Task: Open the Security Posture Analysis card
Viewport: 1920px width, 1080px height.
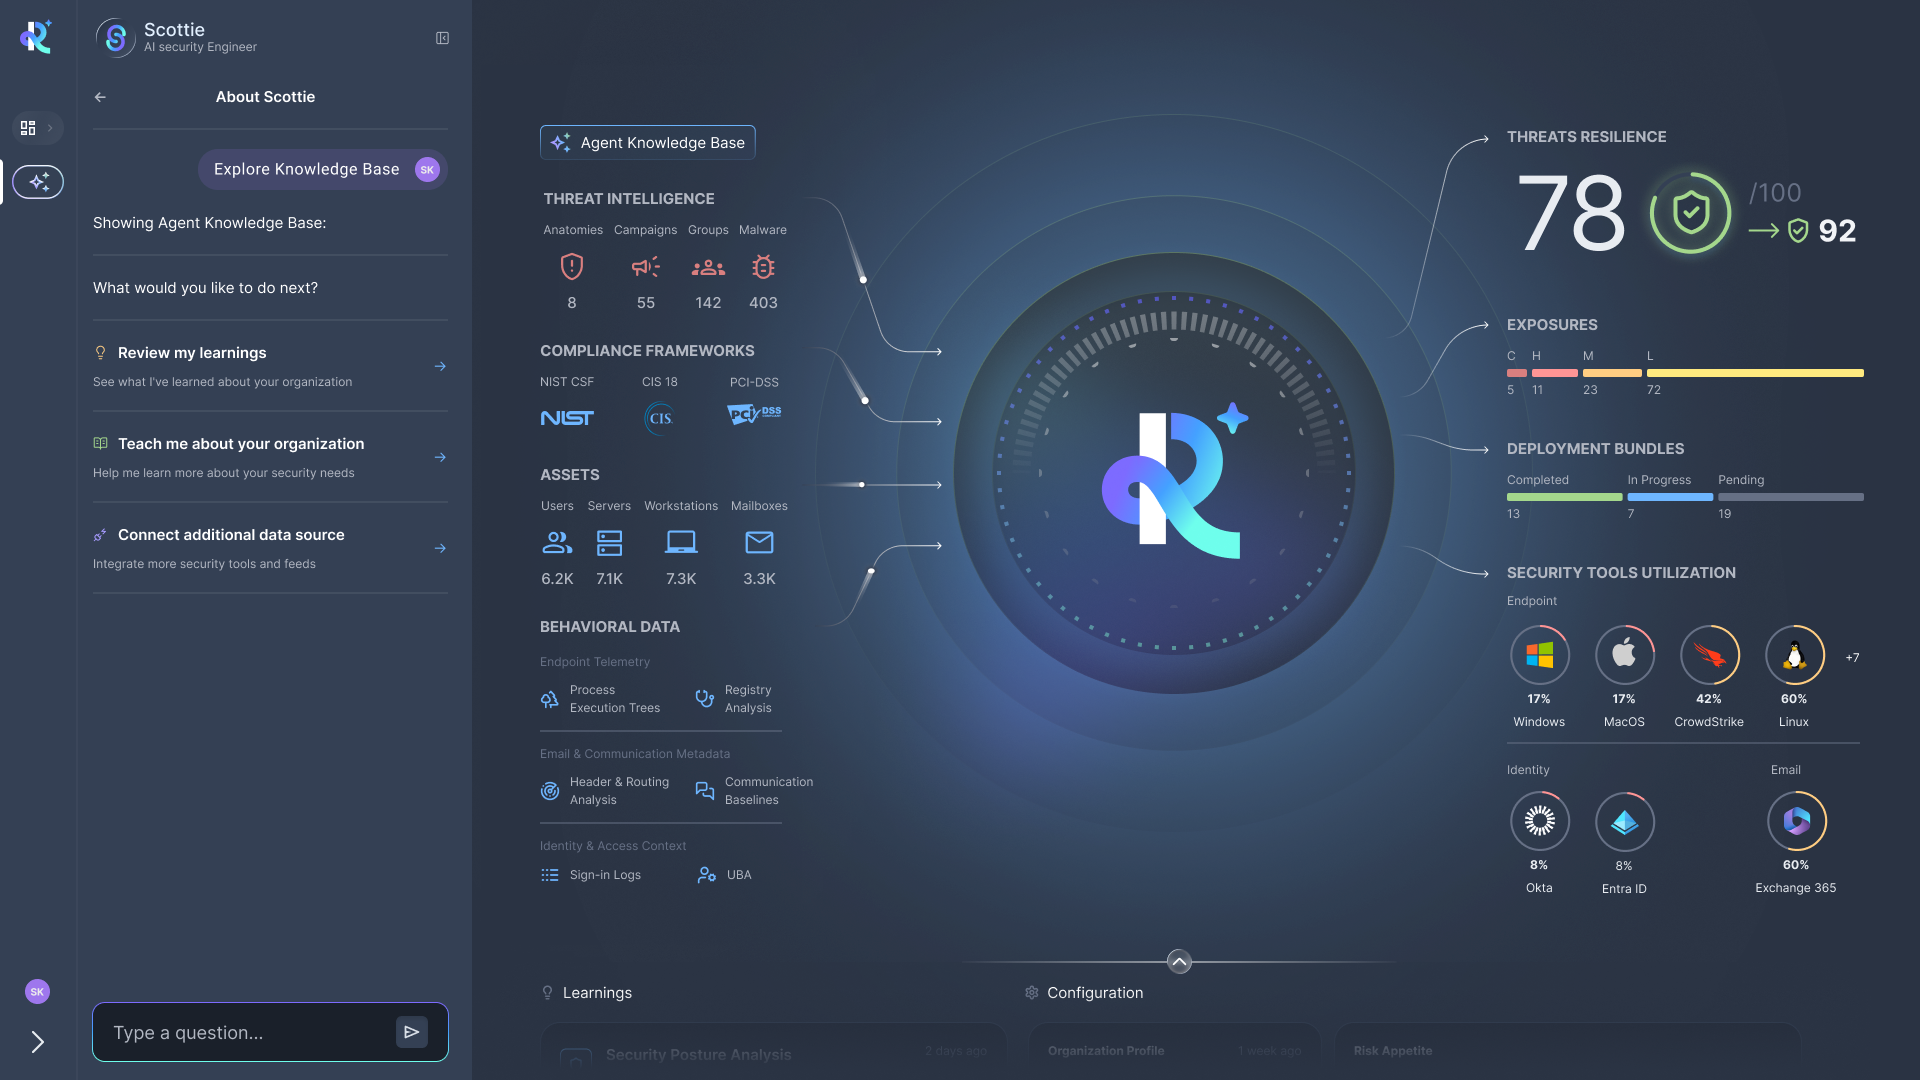Action: pos(774,1052)
